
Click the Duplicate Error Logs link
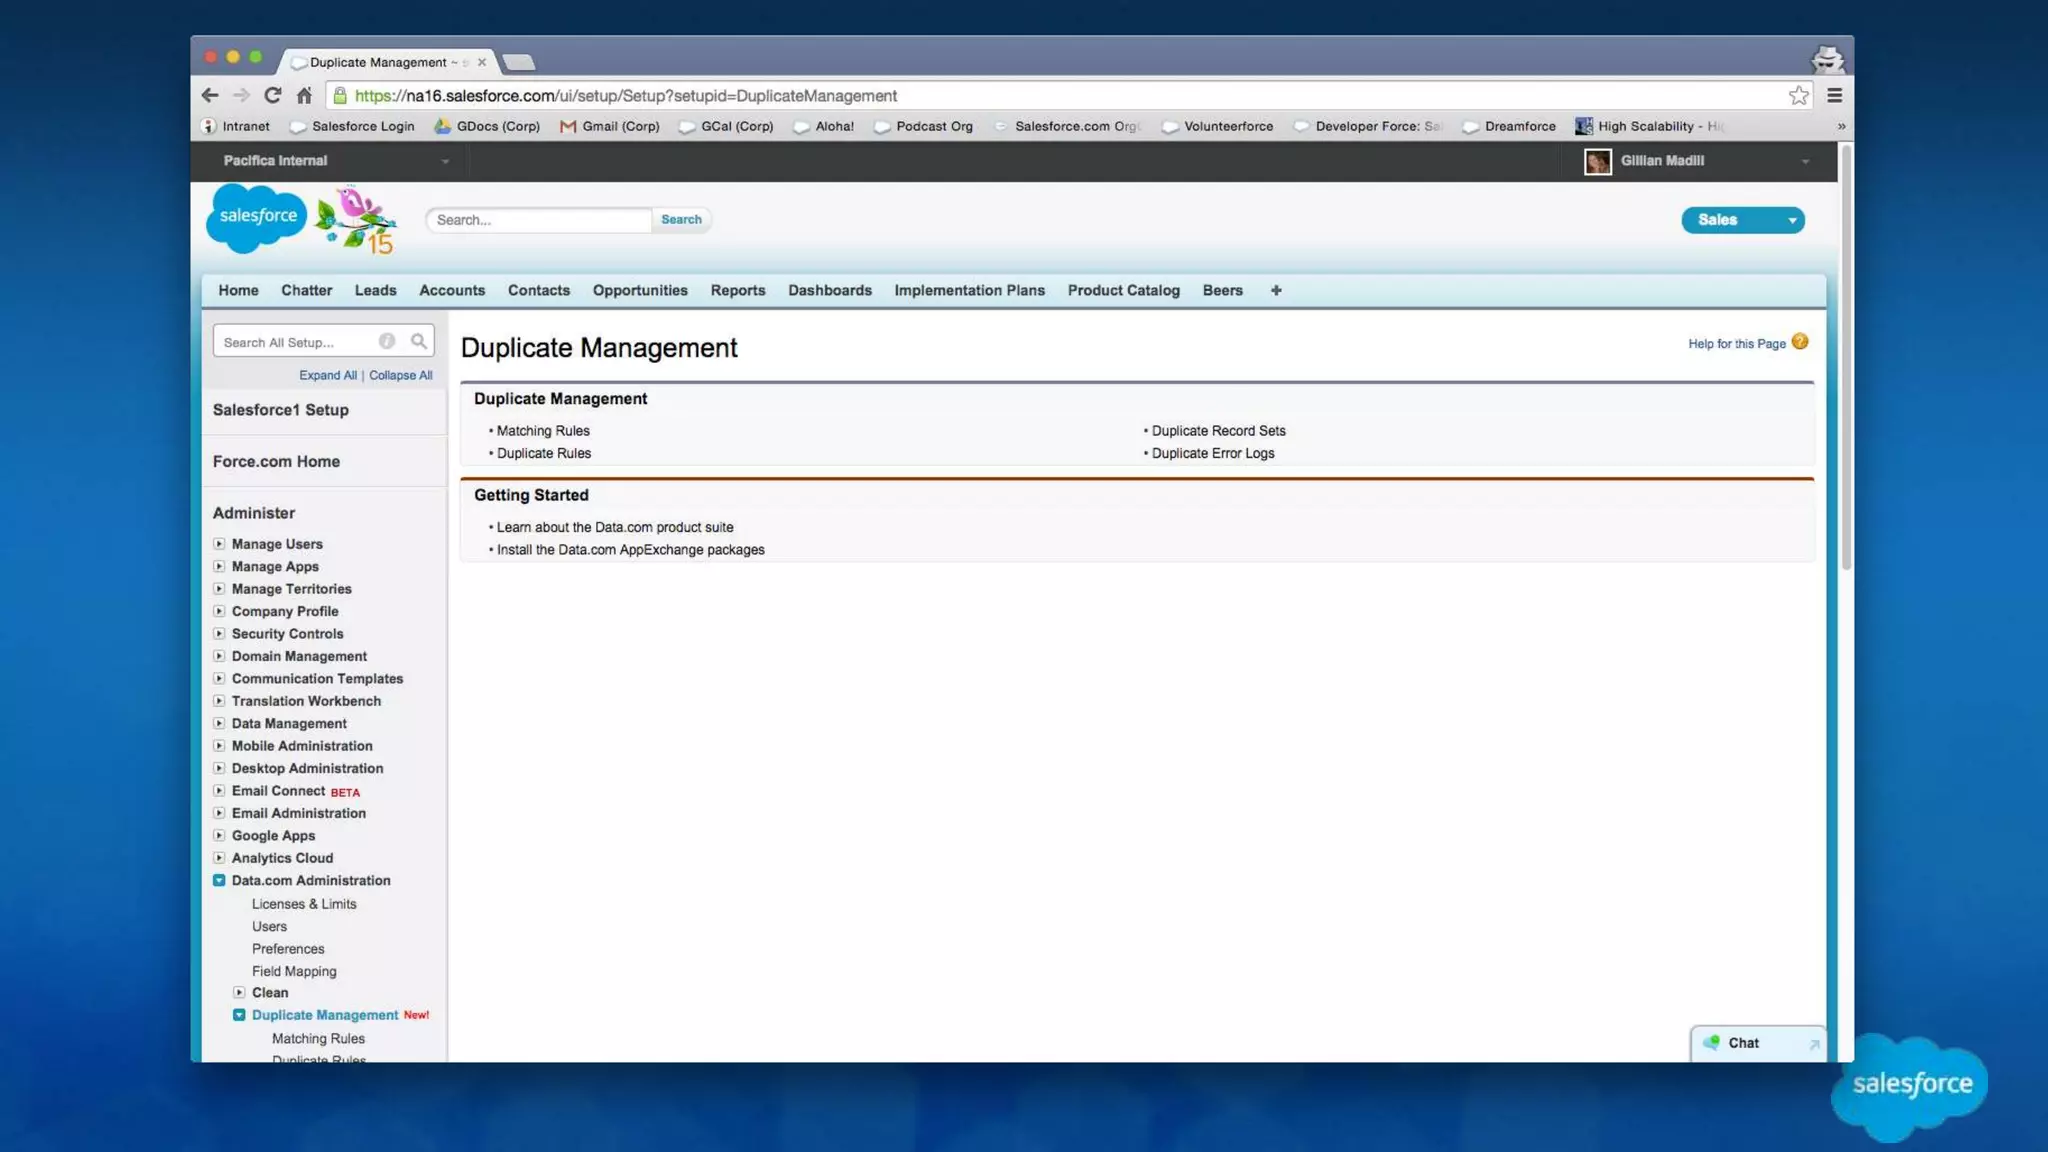click(x=1212, y=453)
